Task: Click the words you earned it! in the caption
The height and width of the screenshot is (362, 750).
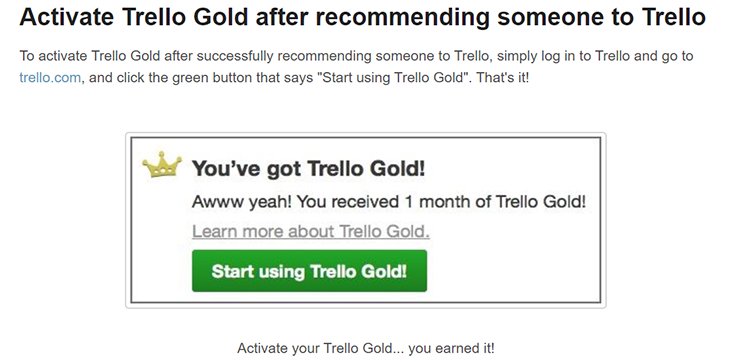Action: pyautogui.click(x=452, y=348)
